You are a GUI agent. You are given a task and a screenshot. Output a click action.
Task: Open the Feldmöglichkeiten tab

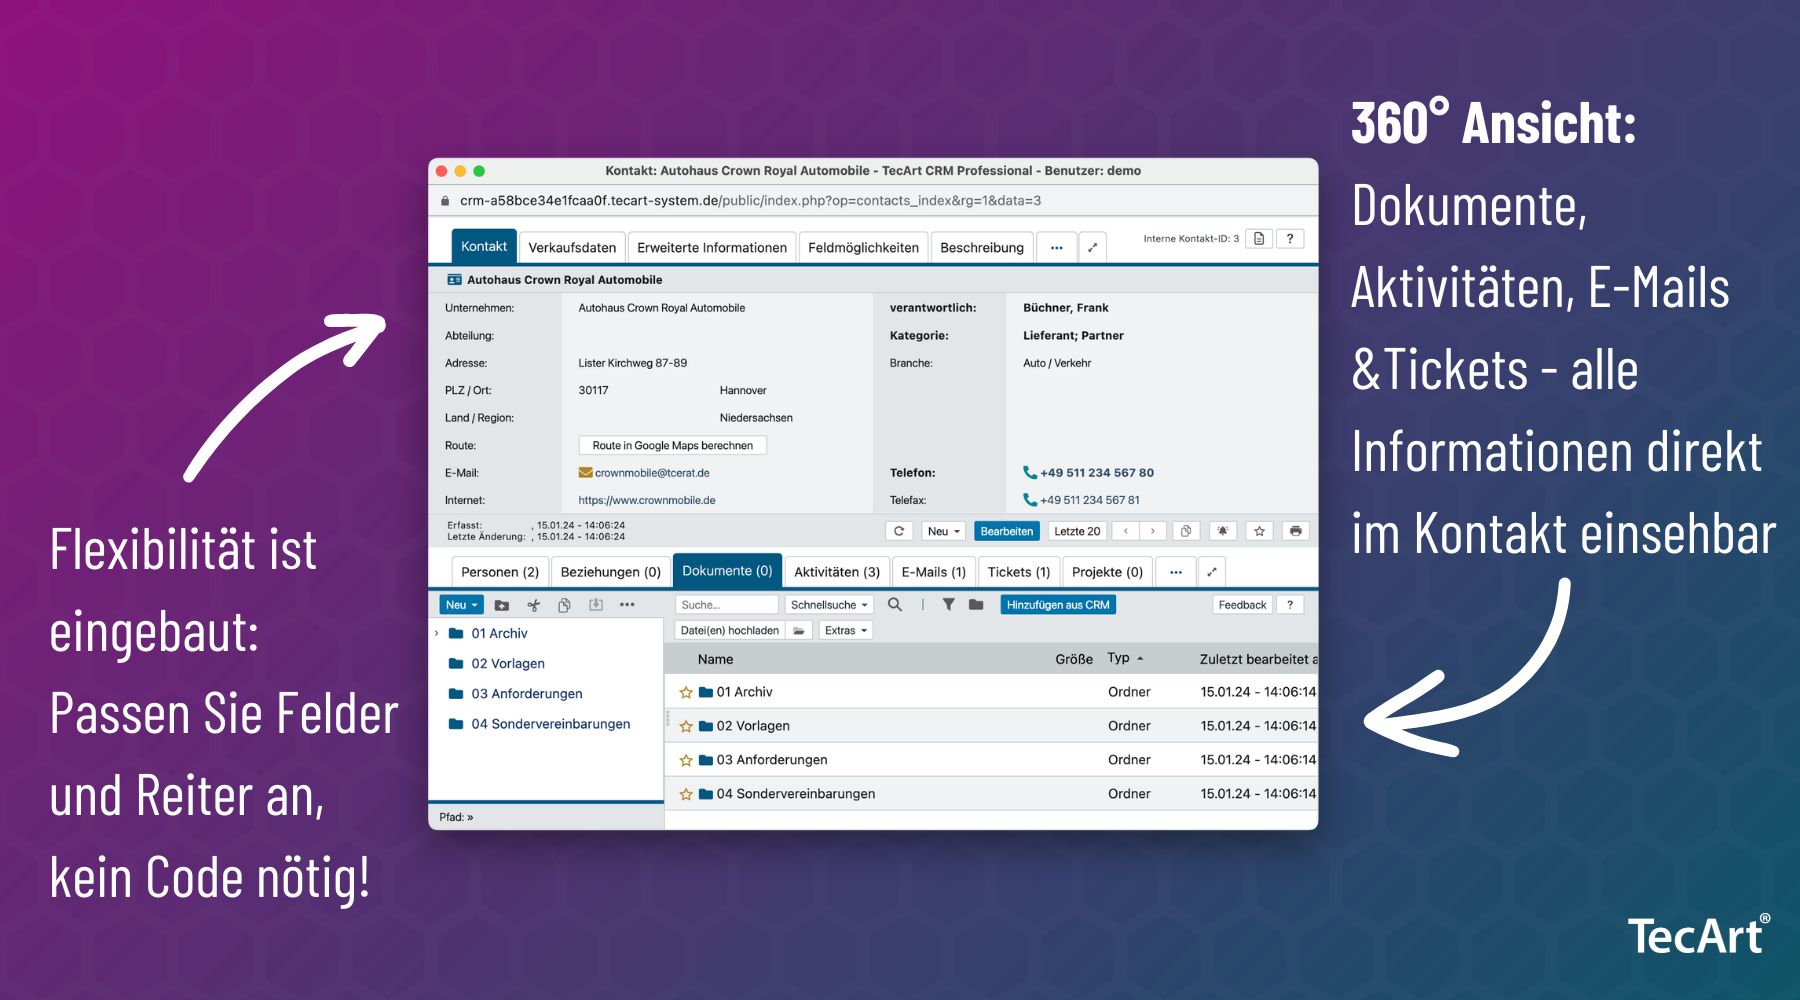tap(863, 247)
